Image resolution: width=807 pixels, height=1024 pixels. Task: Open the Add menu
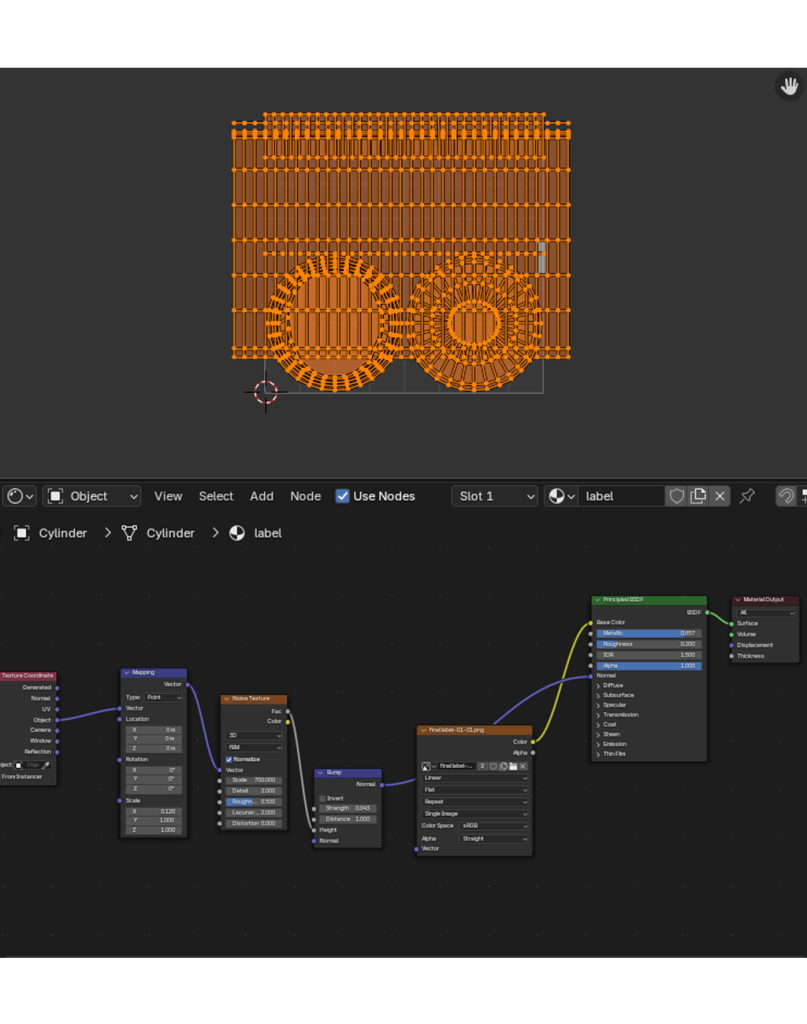pos(261,496)
